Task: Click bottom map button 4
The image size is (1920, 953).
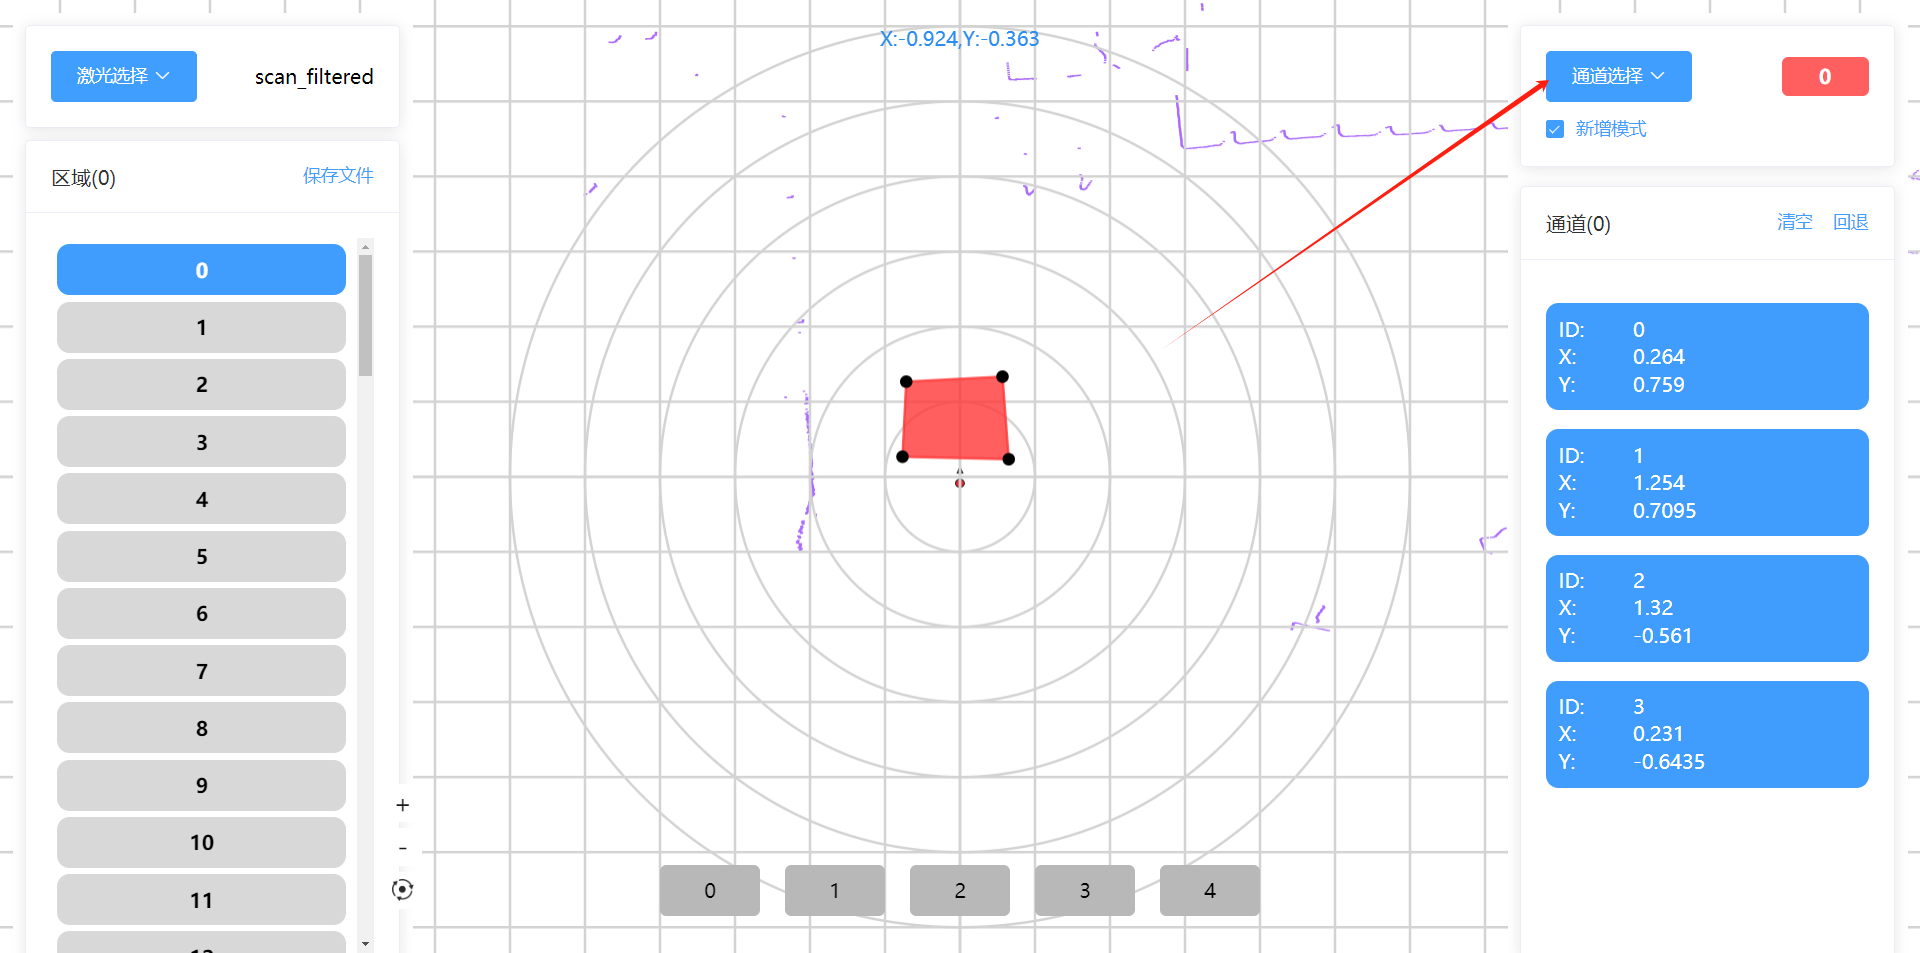Action: point(1210,890)
